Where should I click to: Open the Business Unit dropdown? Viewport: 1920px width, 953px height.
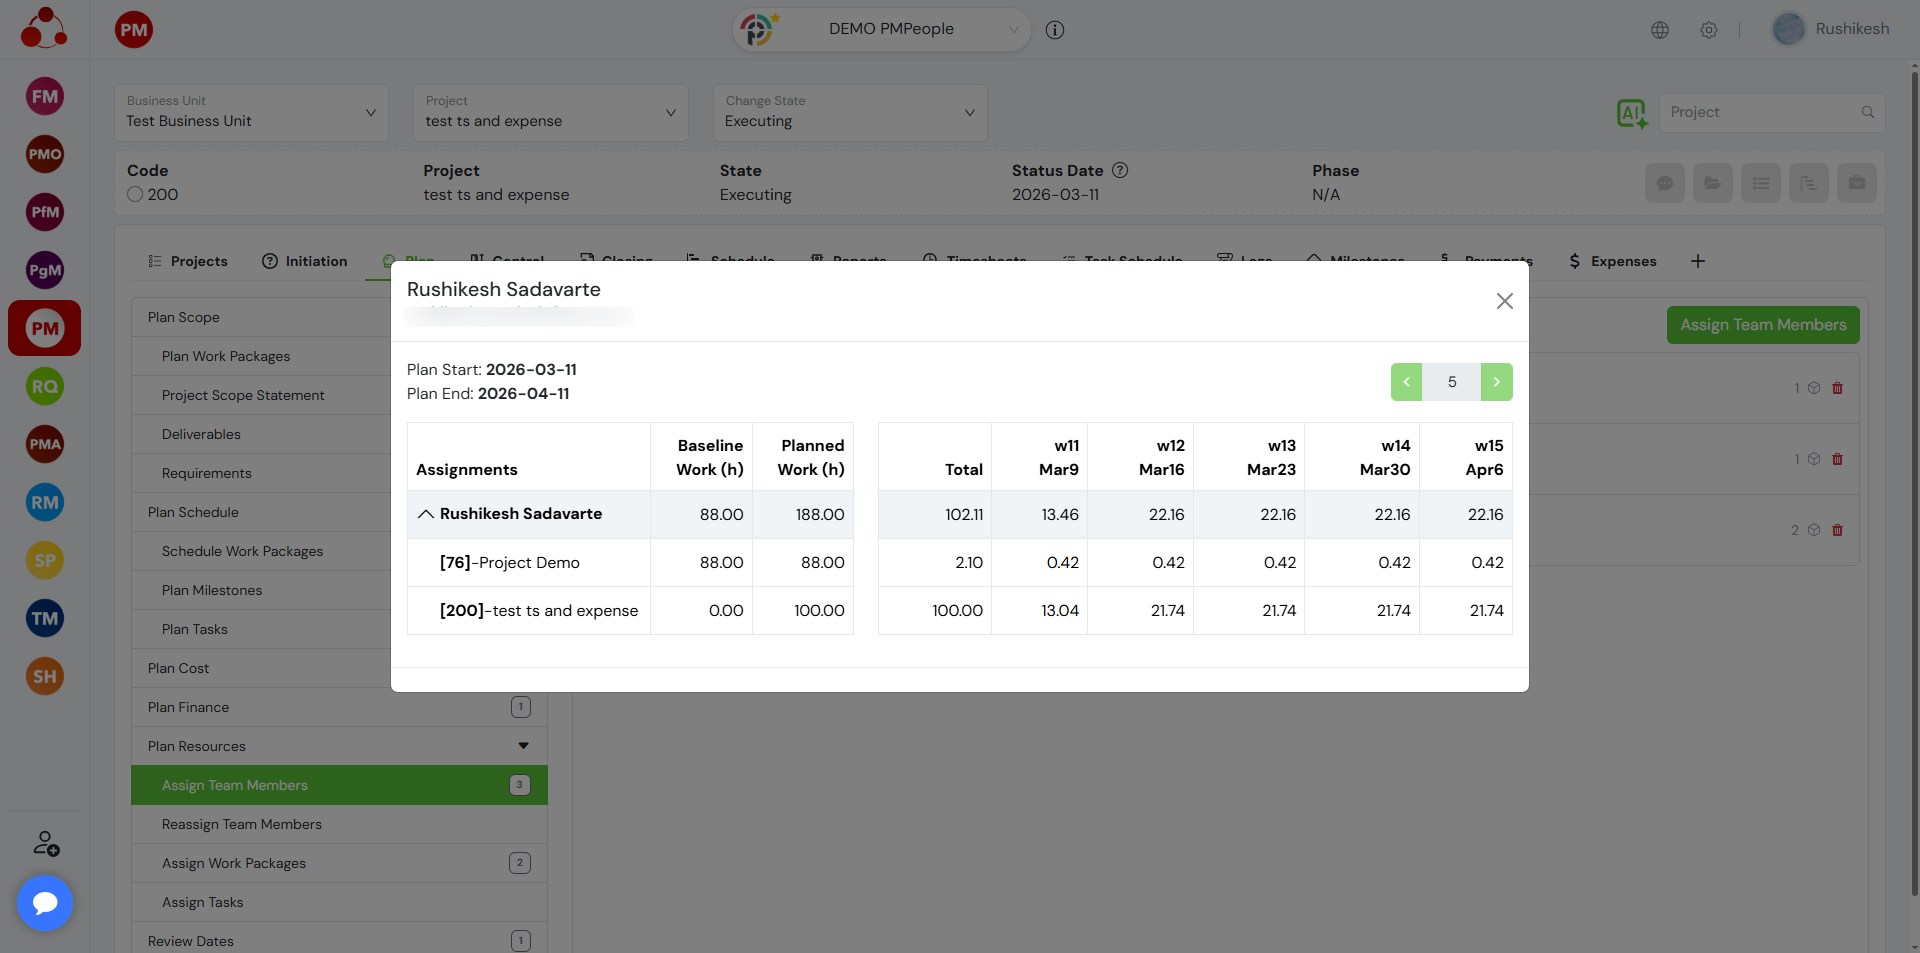251,113
